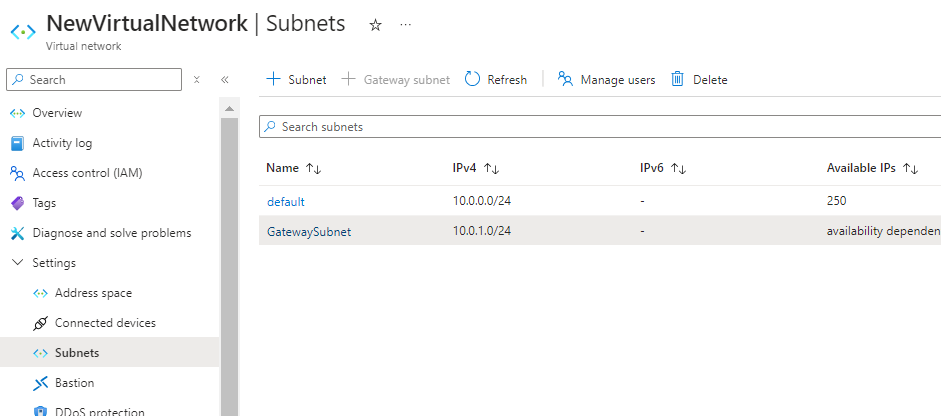Click the magnifier icon in Search subnets box

271,127
